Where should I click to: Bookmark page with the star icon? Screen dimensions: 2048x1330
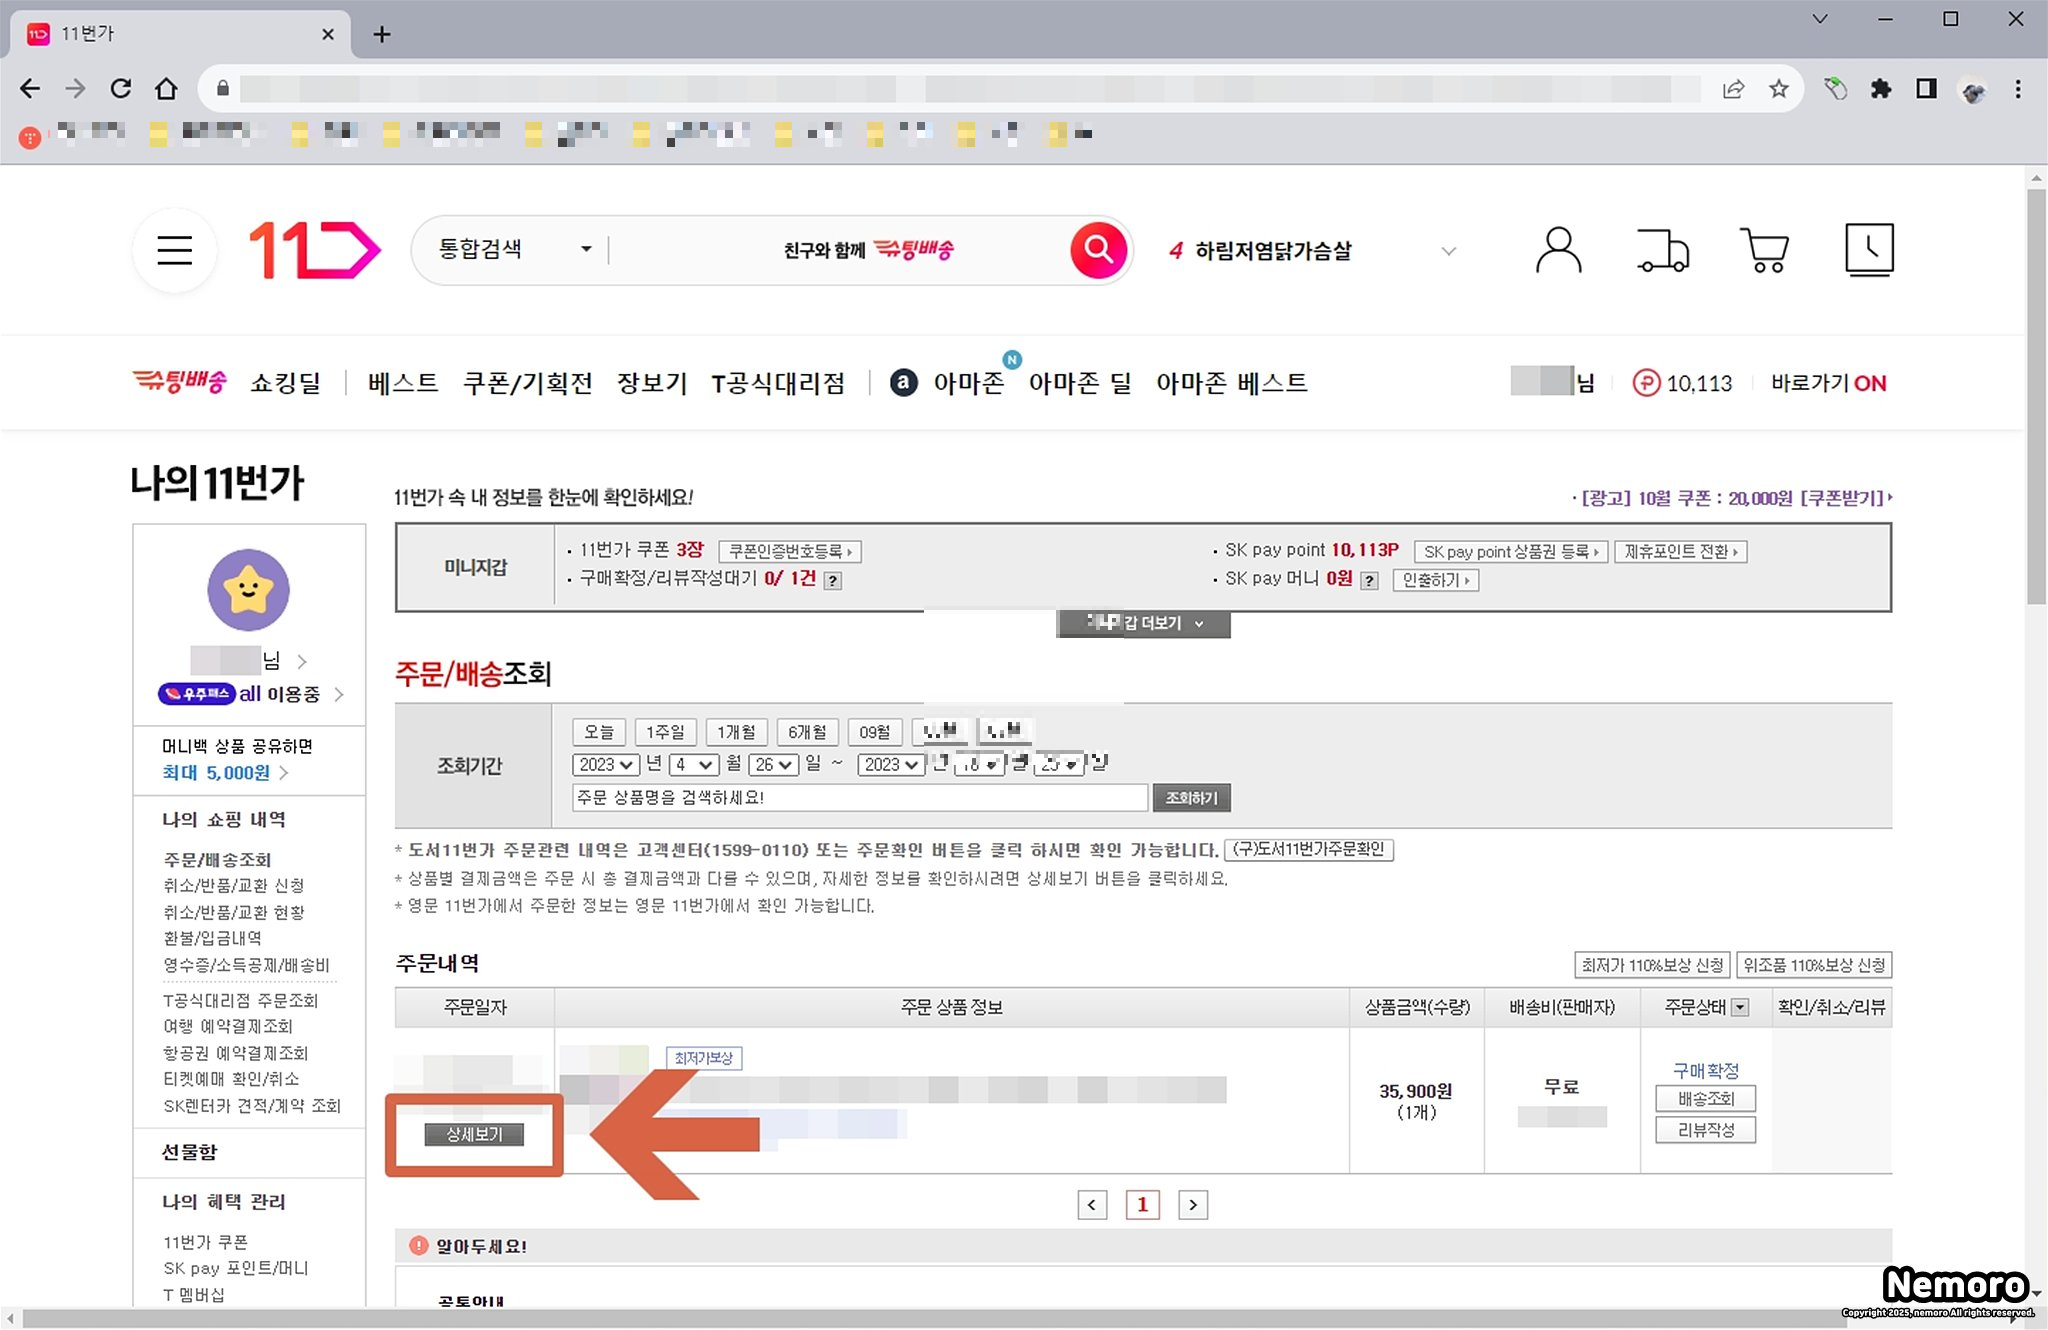[1778, 89]
